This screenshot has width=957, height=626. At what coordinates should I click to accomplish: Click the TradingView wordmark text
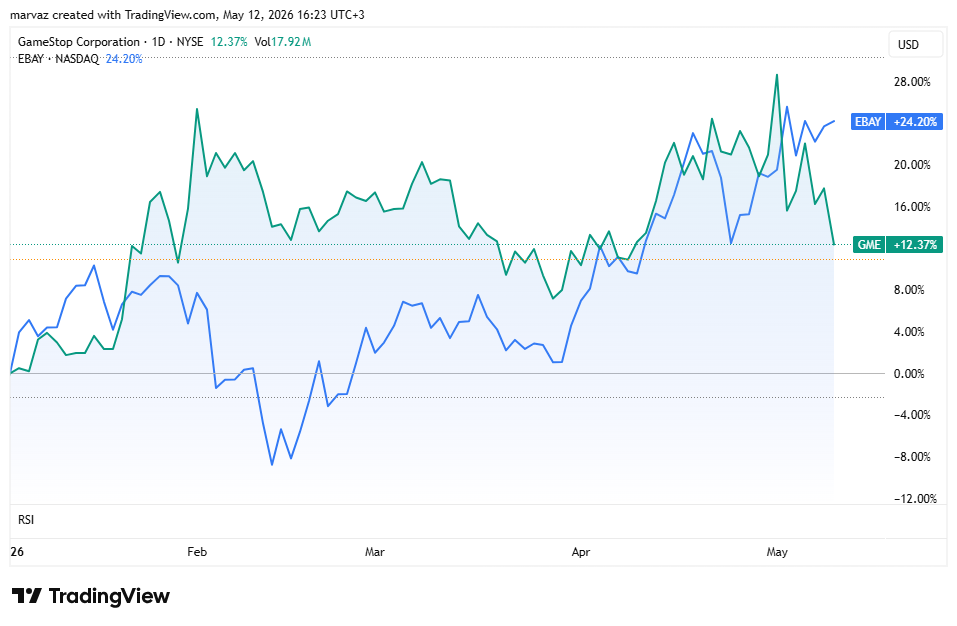click(109, 595)
